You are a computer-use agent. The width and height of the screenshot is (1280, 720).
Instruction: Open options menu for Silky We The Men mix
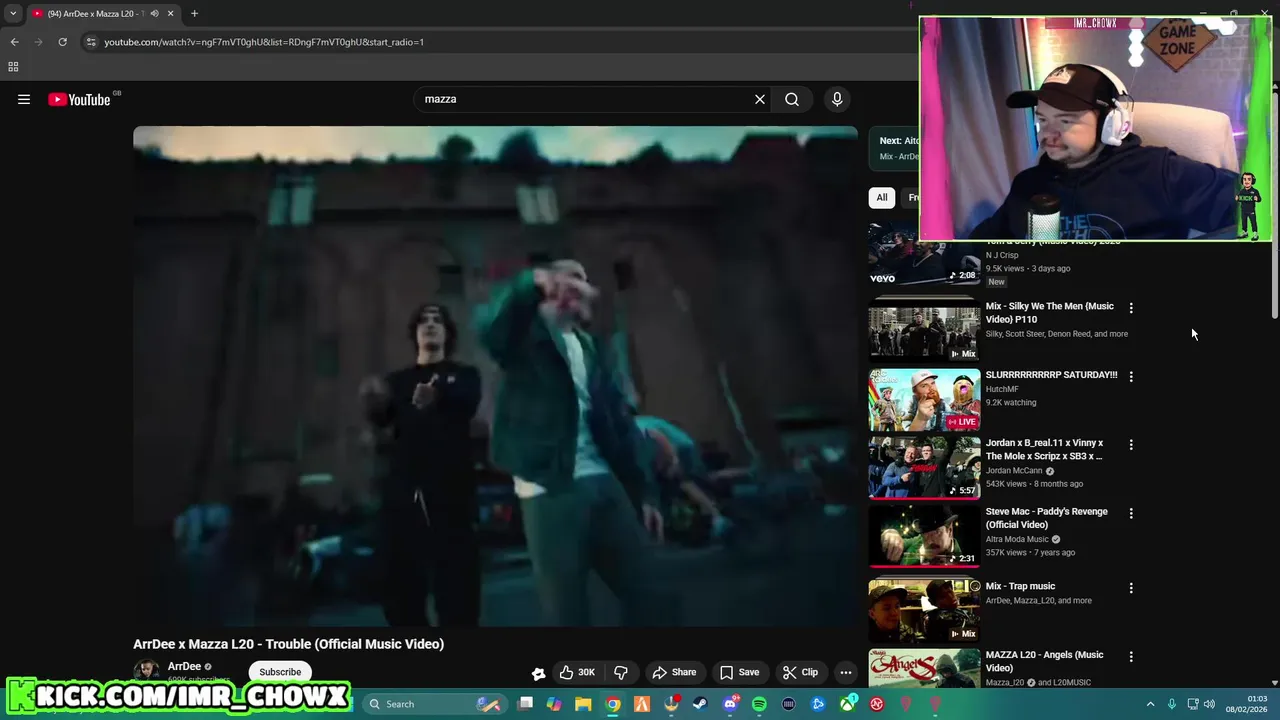coord(1131,308)
